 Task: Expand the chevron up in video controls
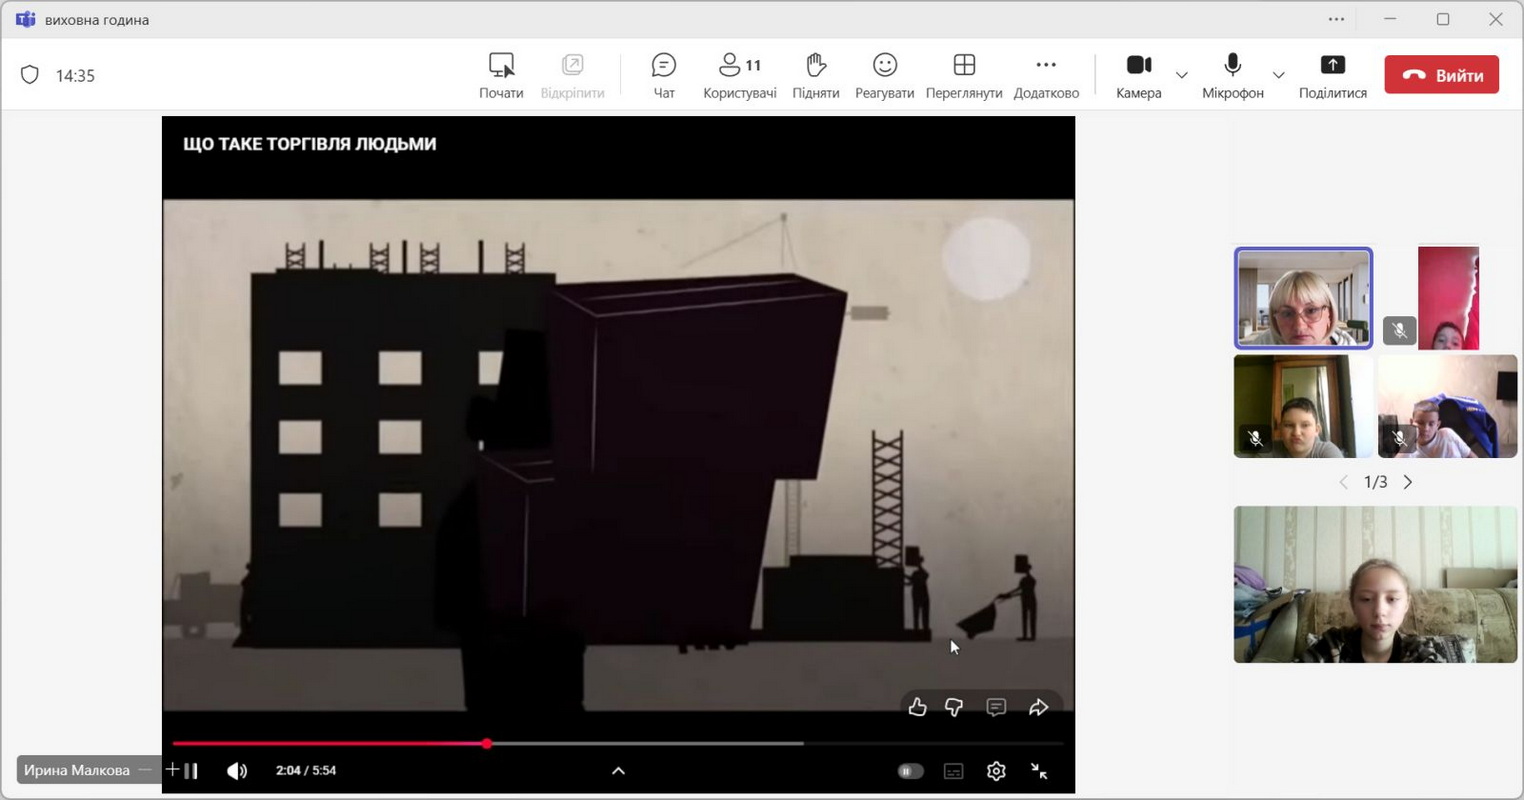point(618,770)
